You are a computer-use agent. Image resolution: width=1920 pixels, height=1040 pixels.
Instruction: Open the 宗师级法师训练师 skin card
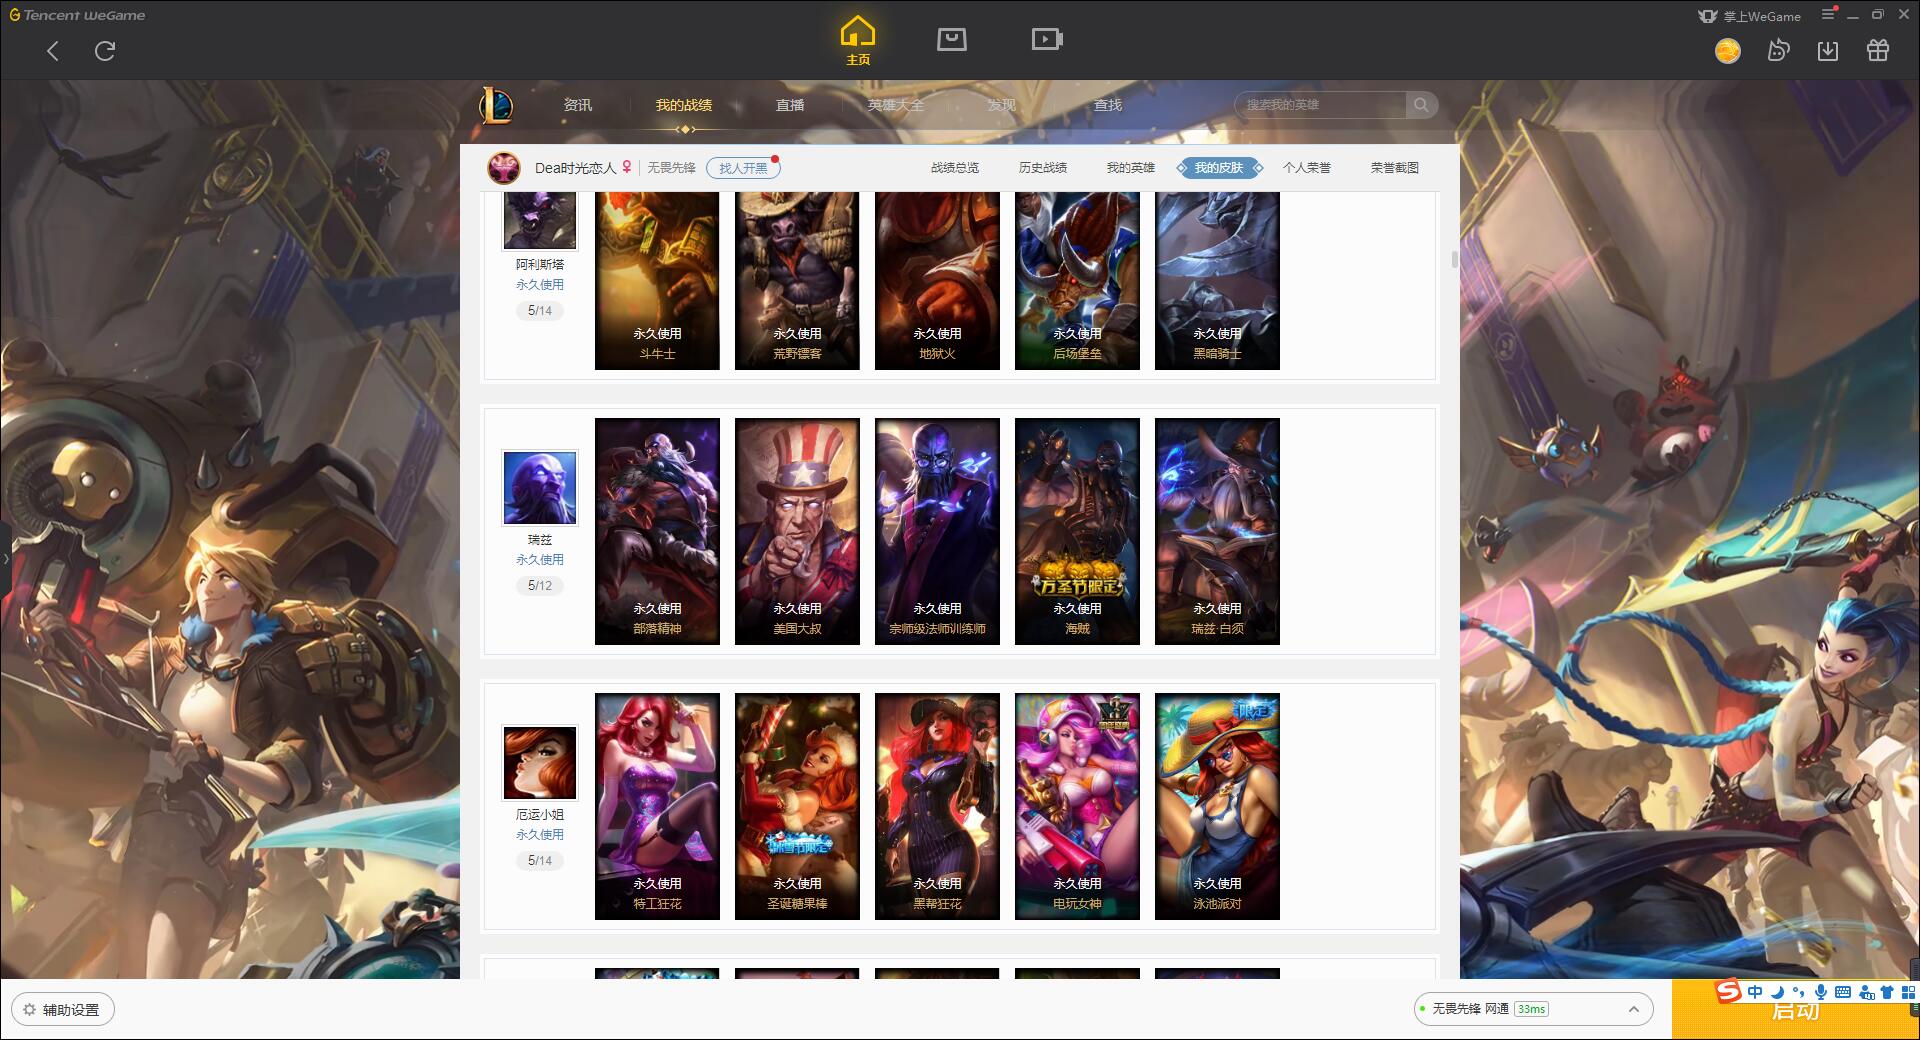click(x=937, y=531)
